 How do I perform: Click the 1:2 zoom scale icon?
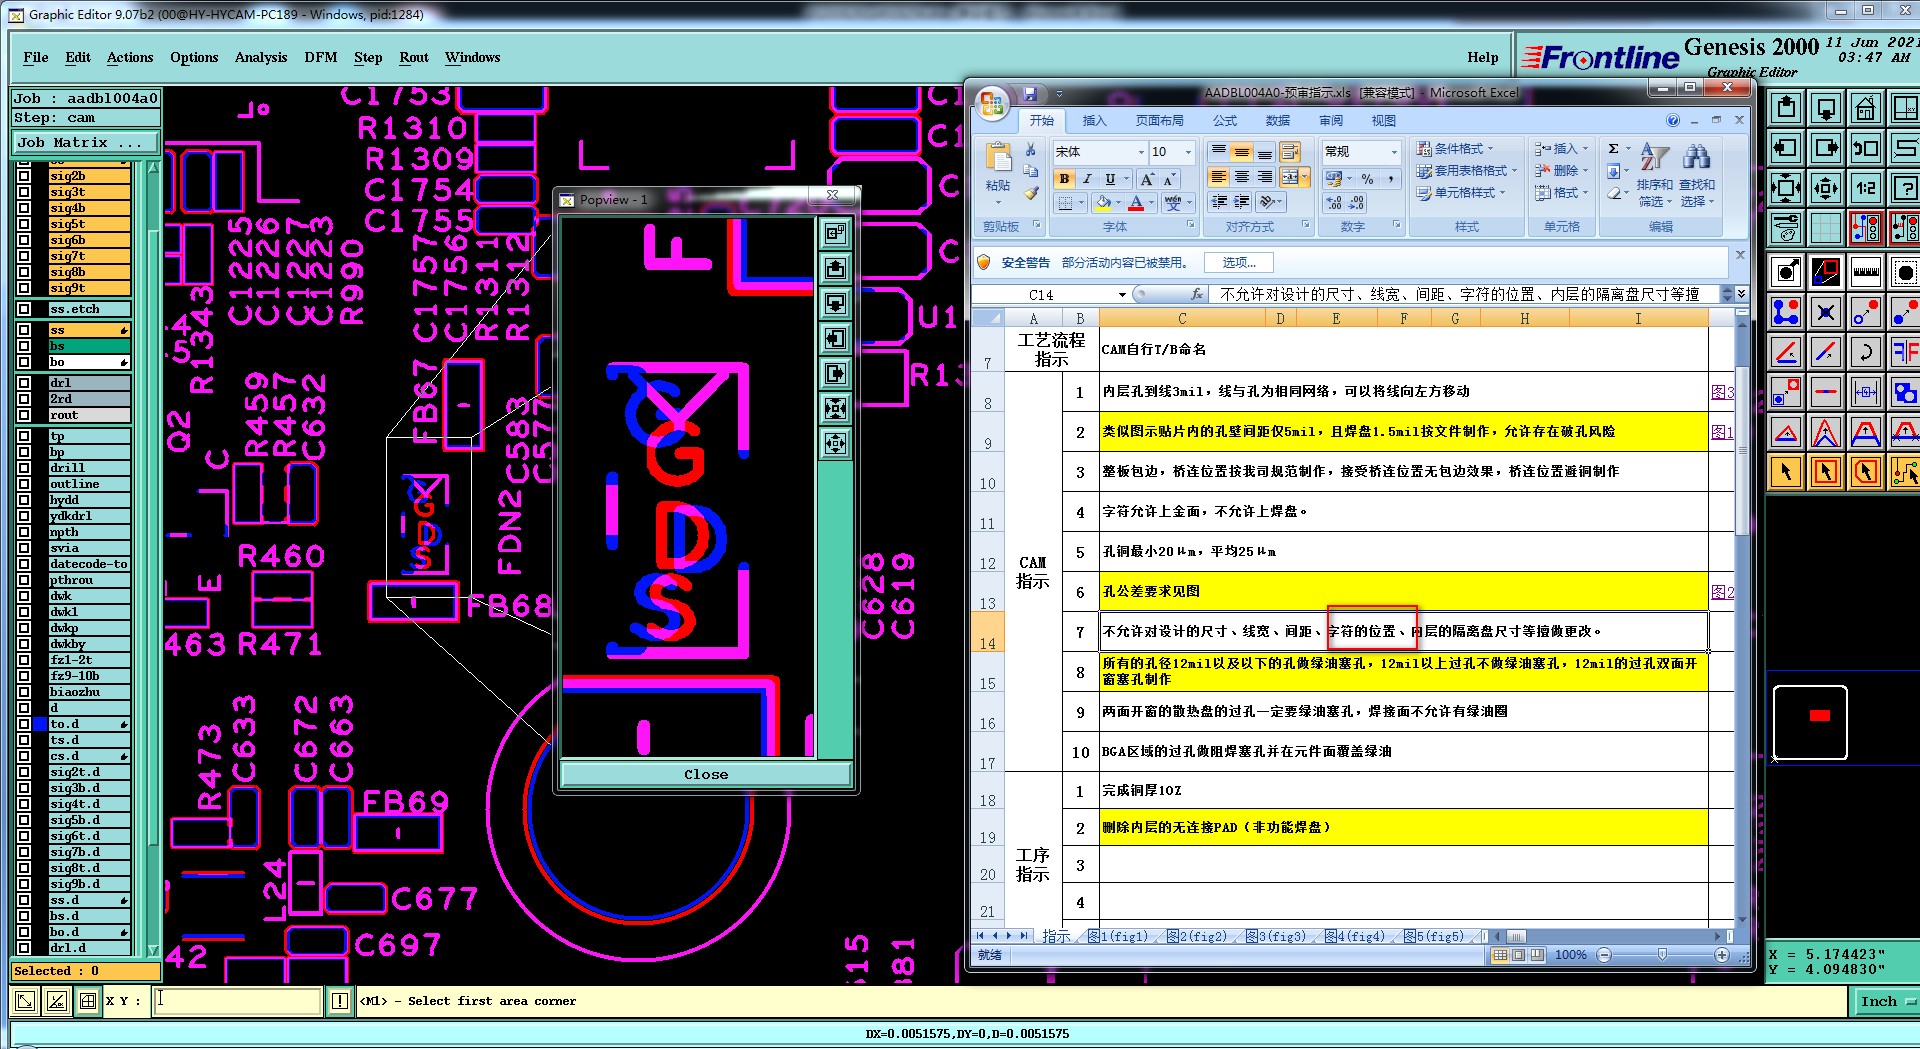(x=1865, y=188)
